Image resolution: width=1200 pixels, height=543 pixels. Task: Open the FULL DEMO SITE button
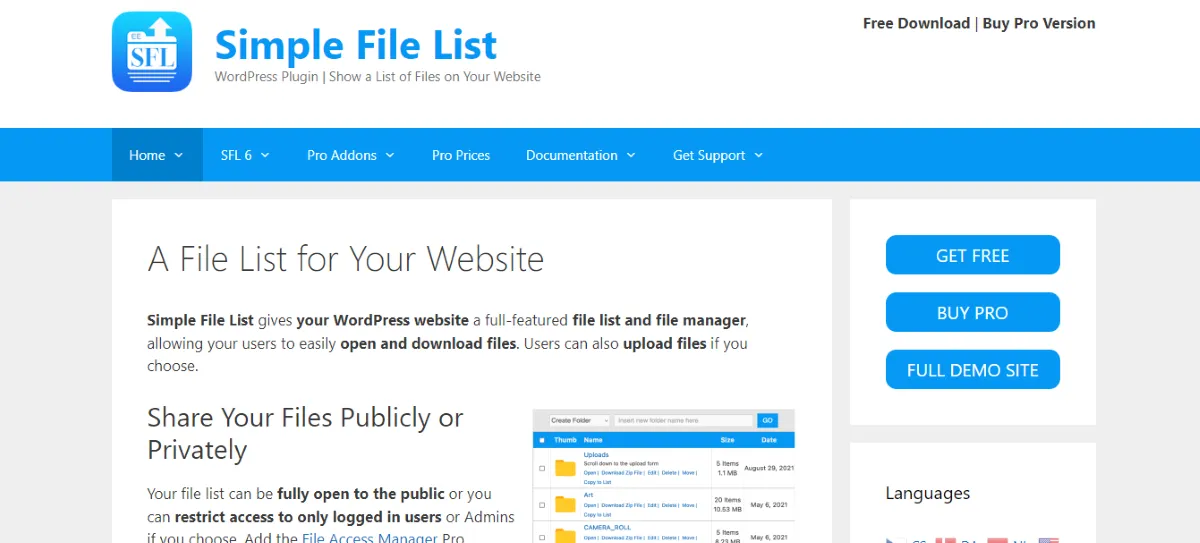click(x=972, y=370)
